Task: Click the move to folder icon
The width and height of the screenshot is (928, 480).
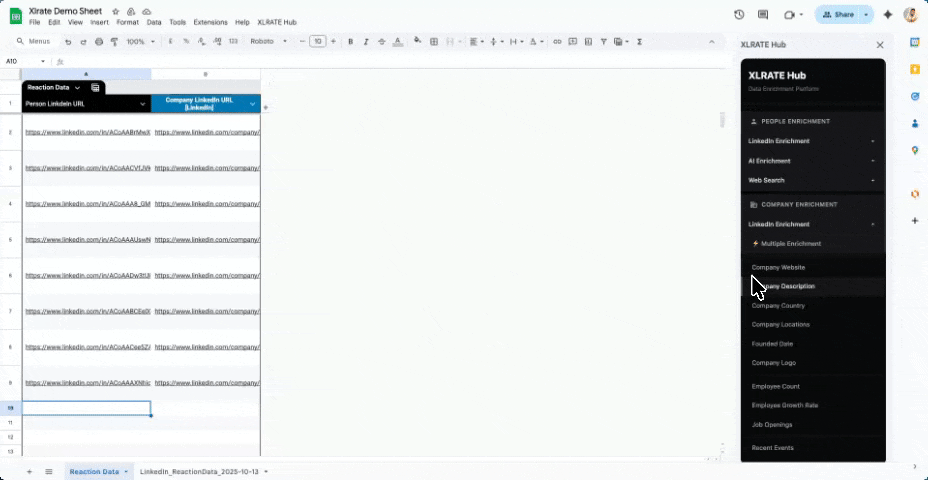Action: [x=131, y=11]
